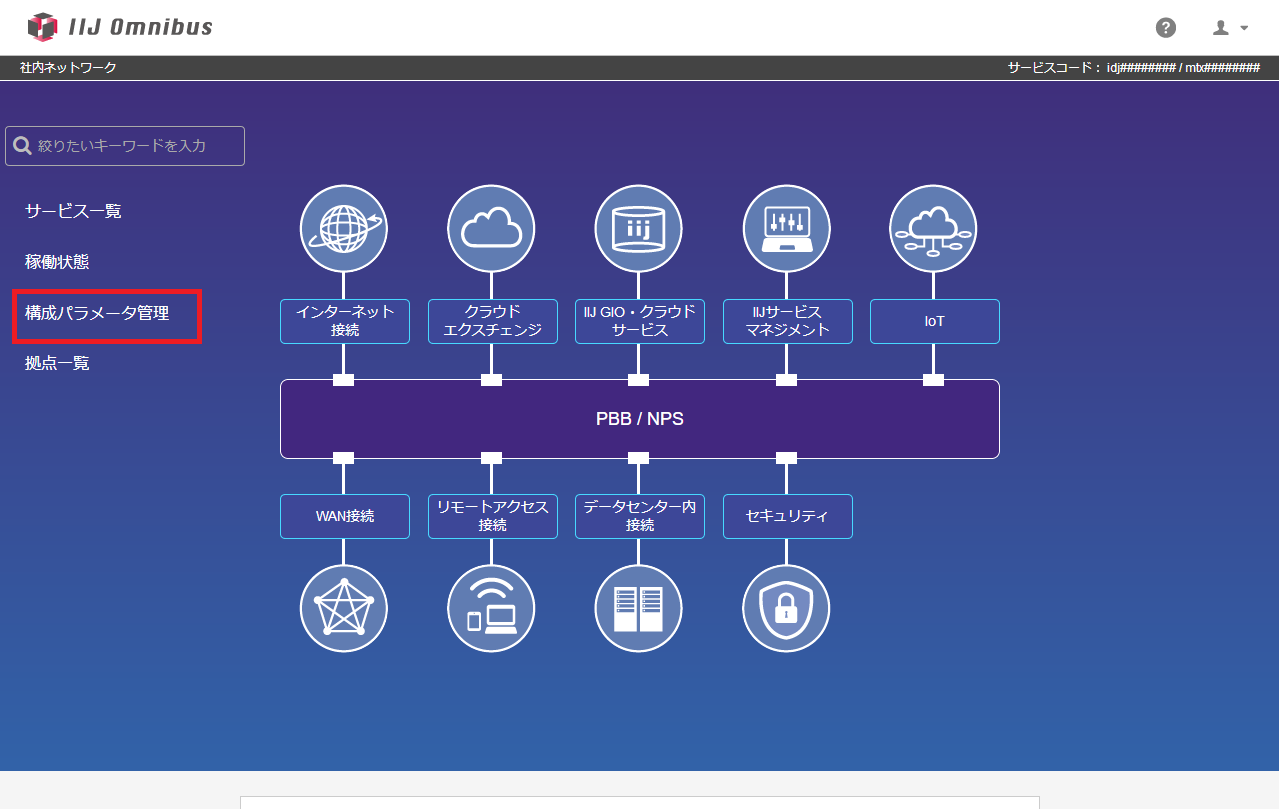Select the IIJサービスマネジメント box
This screenshot has width=1279, height=809.
(x=788, y=321)
